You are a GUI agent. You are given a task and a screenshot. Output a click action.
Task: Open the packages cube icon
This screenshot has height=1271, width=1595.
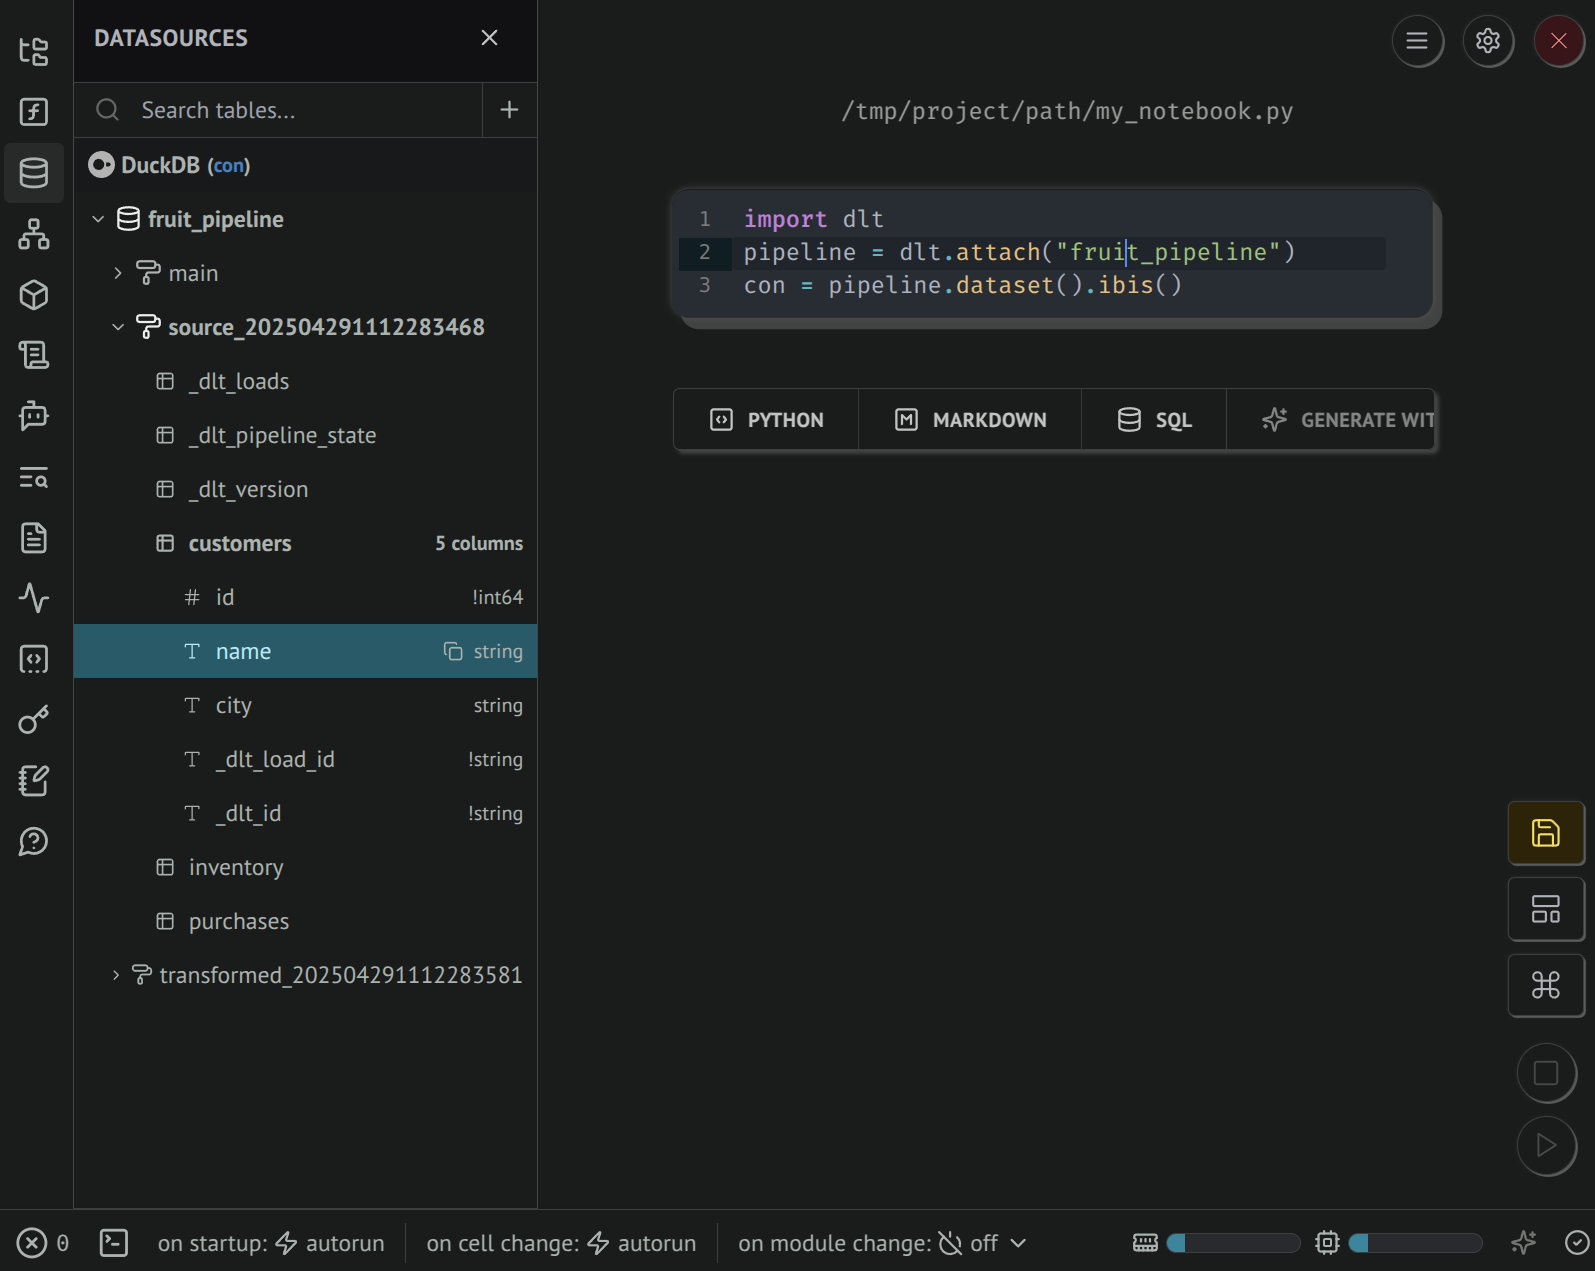[34, 295]
